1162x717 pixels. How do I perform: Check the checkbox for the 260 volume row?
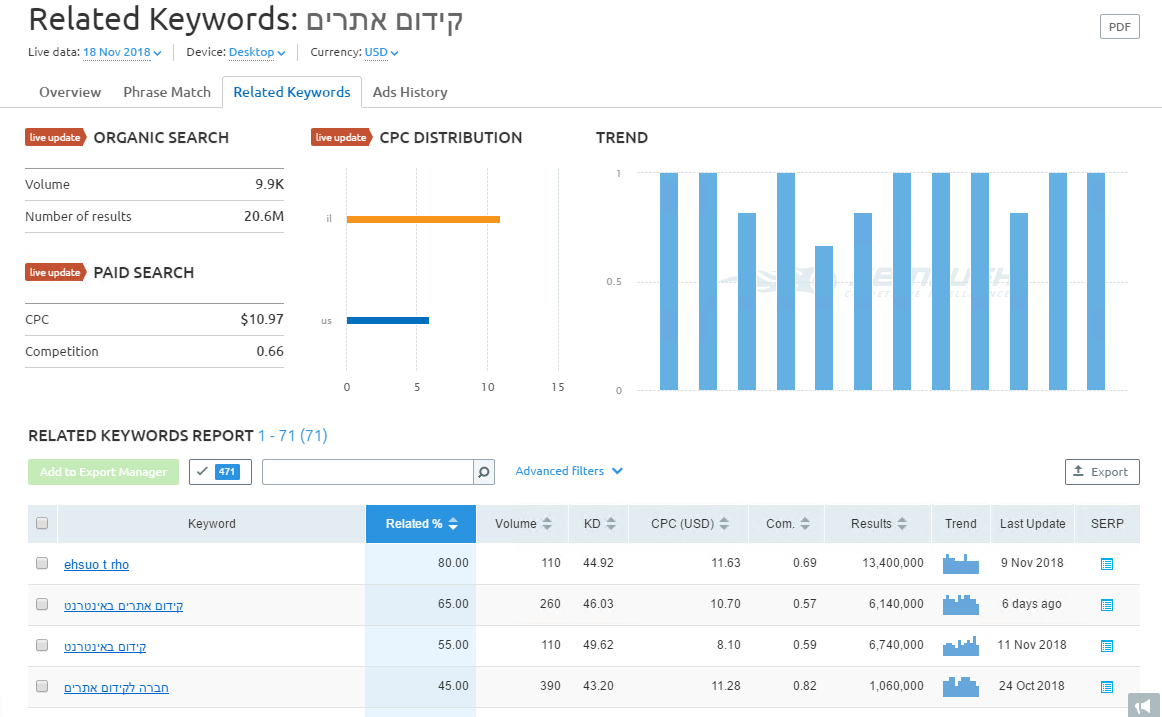coord(42,604)
